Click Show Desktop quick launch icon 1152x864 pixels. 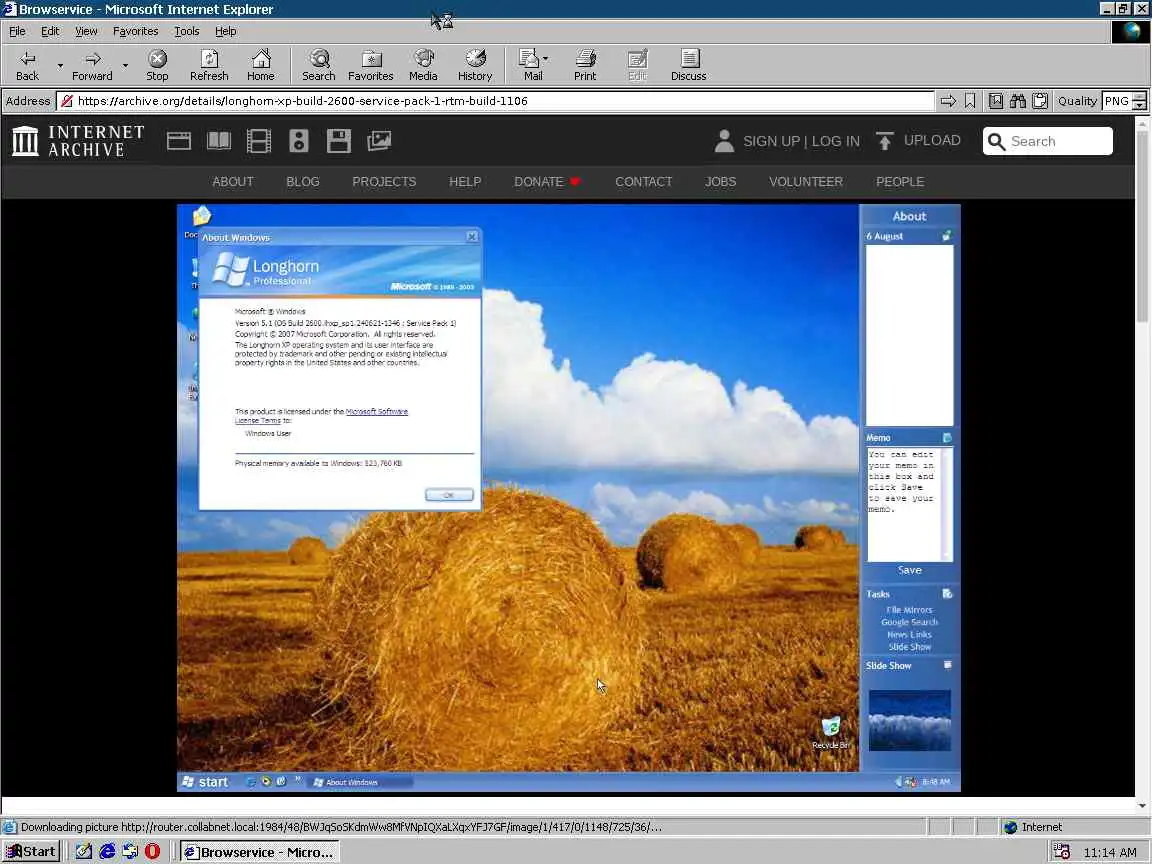click(84, 852)
